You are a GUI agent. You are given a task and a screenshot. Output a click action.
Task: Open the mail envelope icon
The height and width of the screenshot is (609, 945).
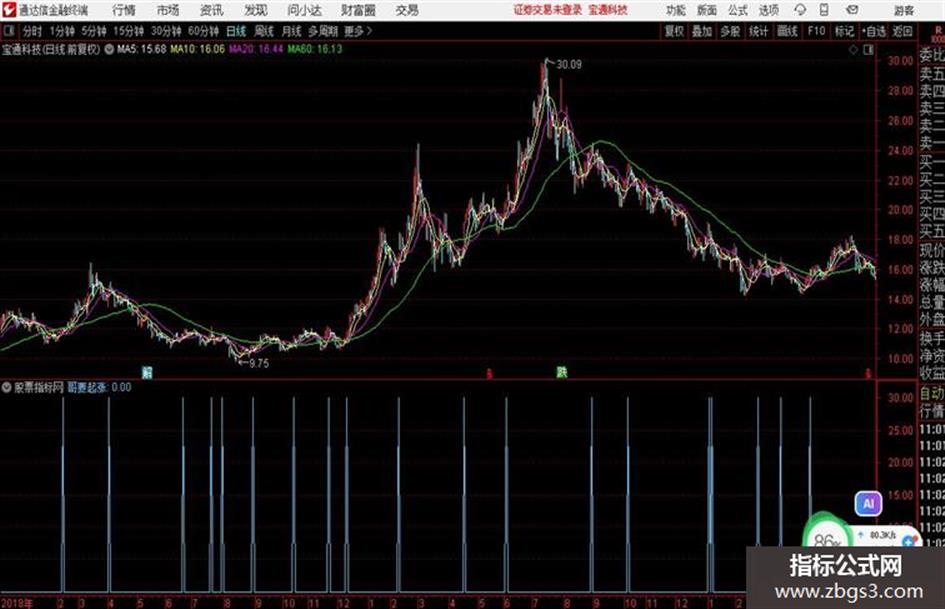(852, 10)
